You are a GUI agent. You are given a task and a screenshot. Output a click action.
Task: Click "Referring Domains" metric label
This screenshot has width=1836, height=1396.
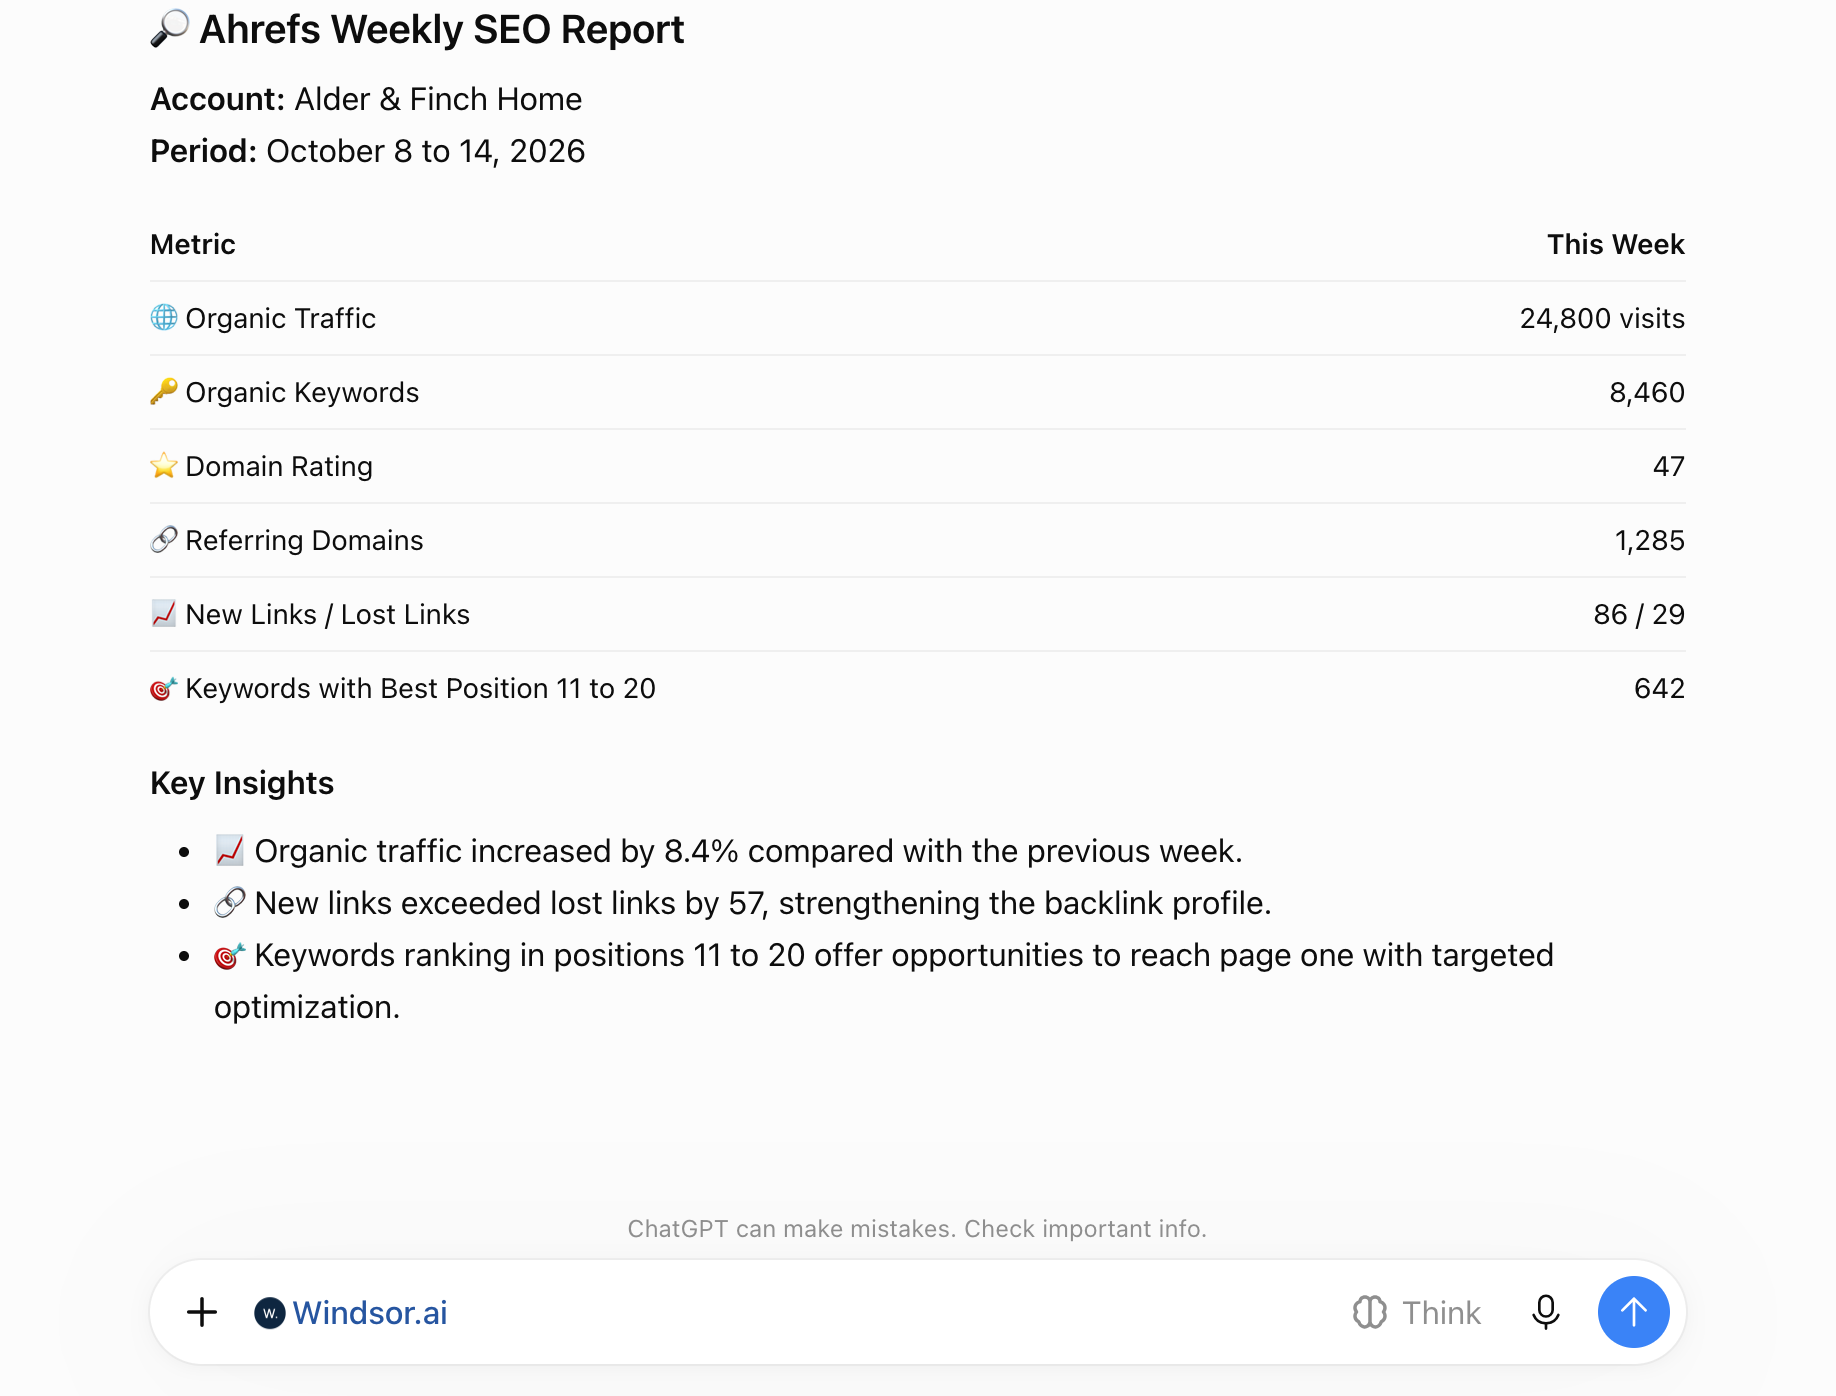[305, 540]
